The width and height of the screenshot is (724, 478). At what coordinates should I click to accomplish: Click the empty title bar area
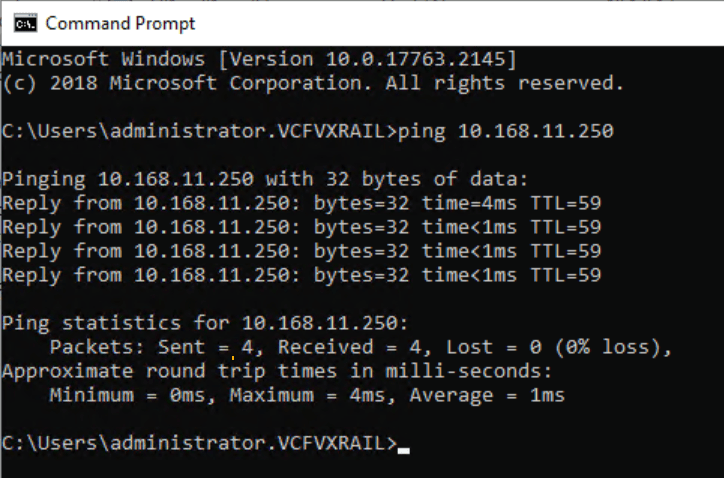(x=450, y=22)
